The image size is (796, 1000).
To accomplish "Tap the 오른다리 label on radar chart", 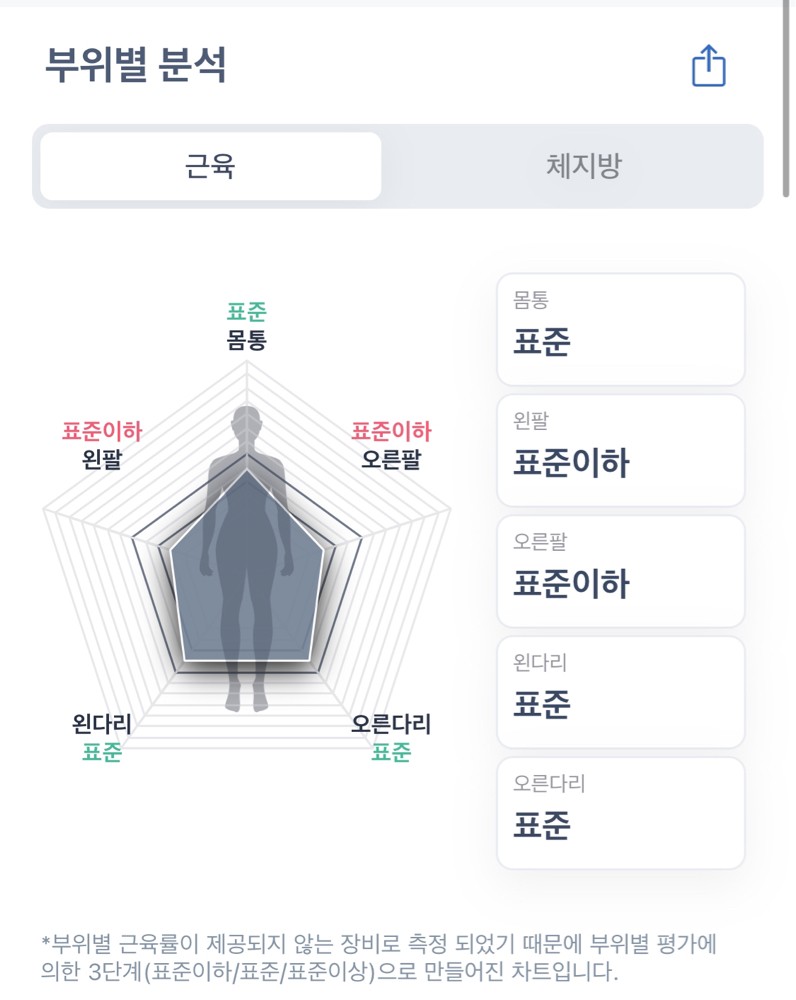I will 391,724.
